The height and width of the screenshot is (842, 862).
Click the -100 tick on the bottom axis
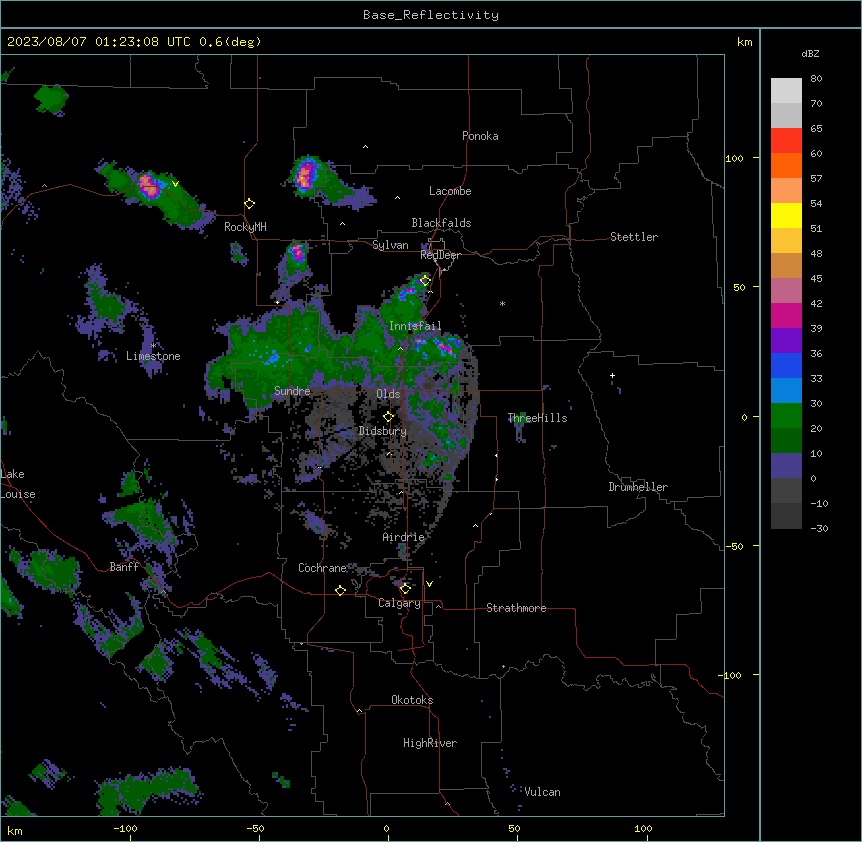[x=126, y=828]
